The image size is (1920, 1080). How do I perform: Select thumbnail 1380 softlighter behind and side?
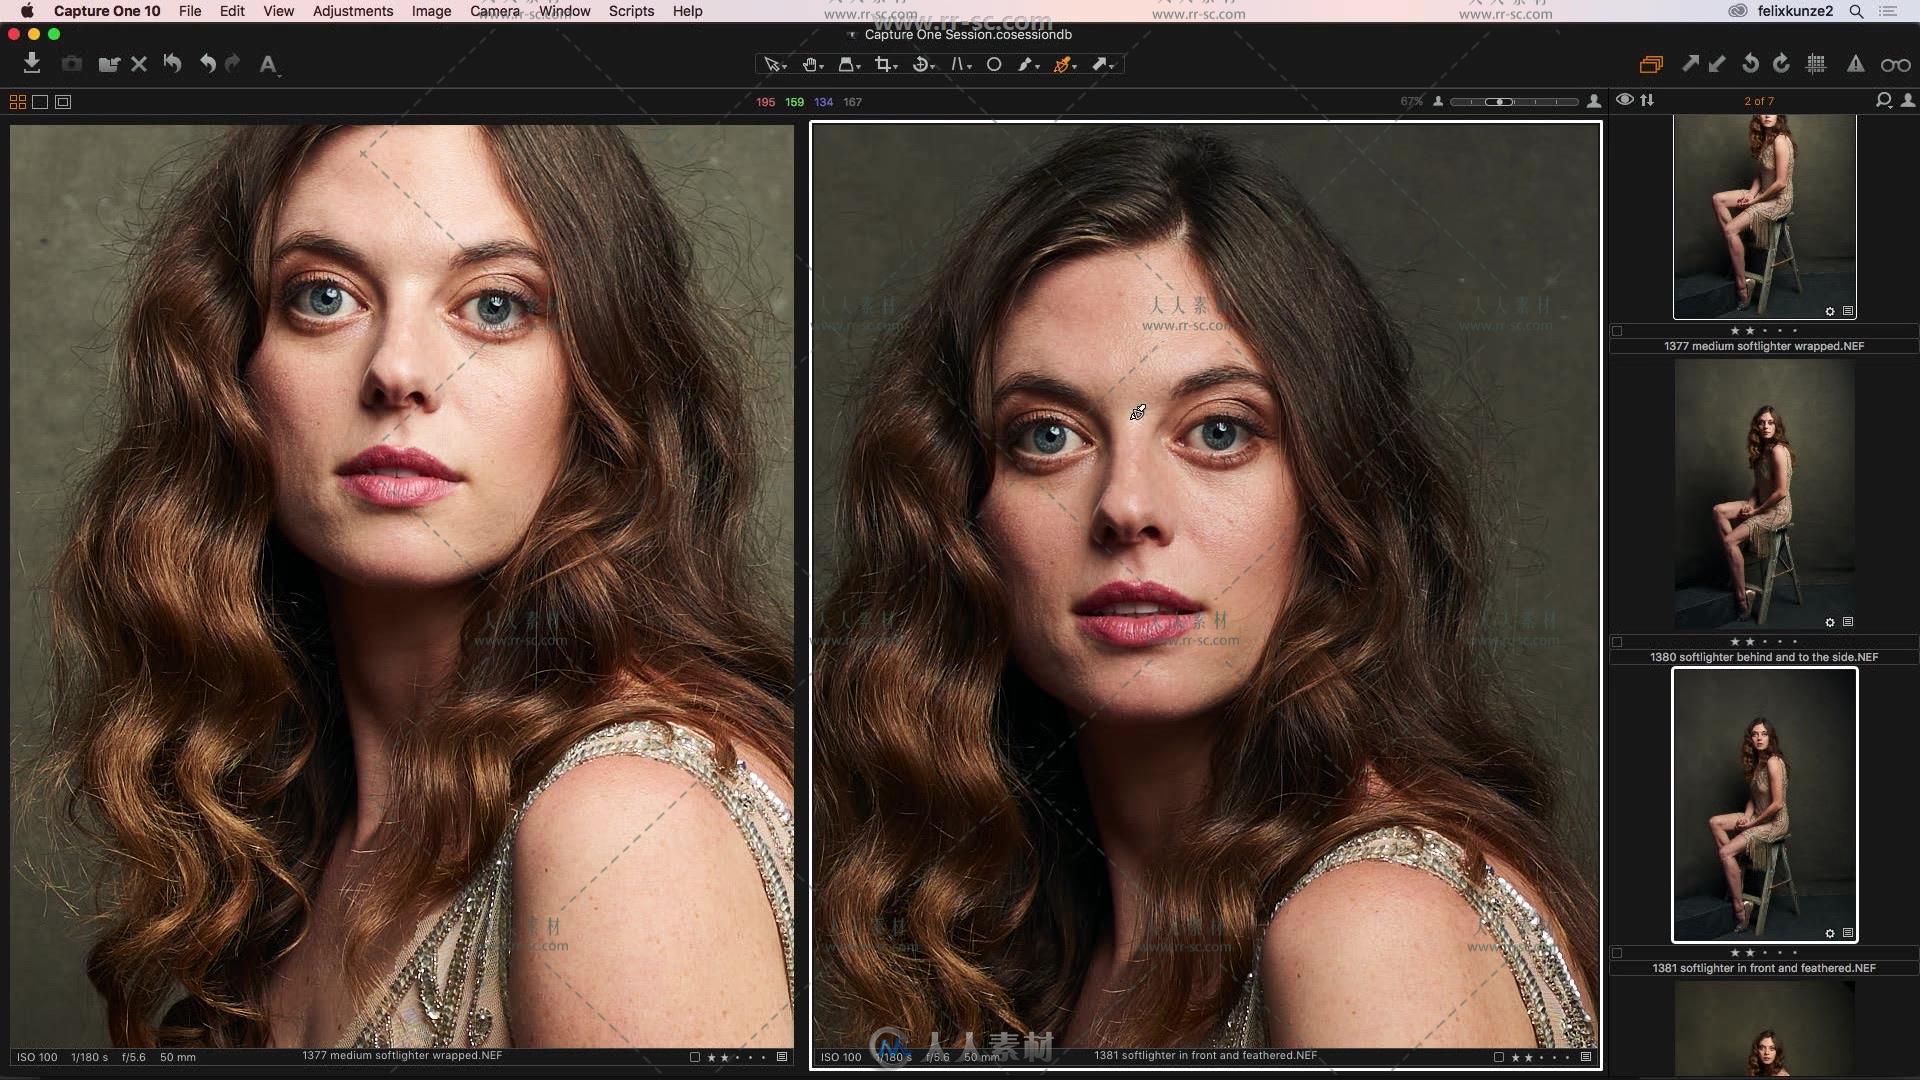(x=1765, y=495)
